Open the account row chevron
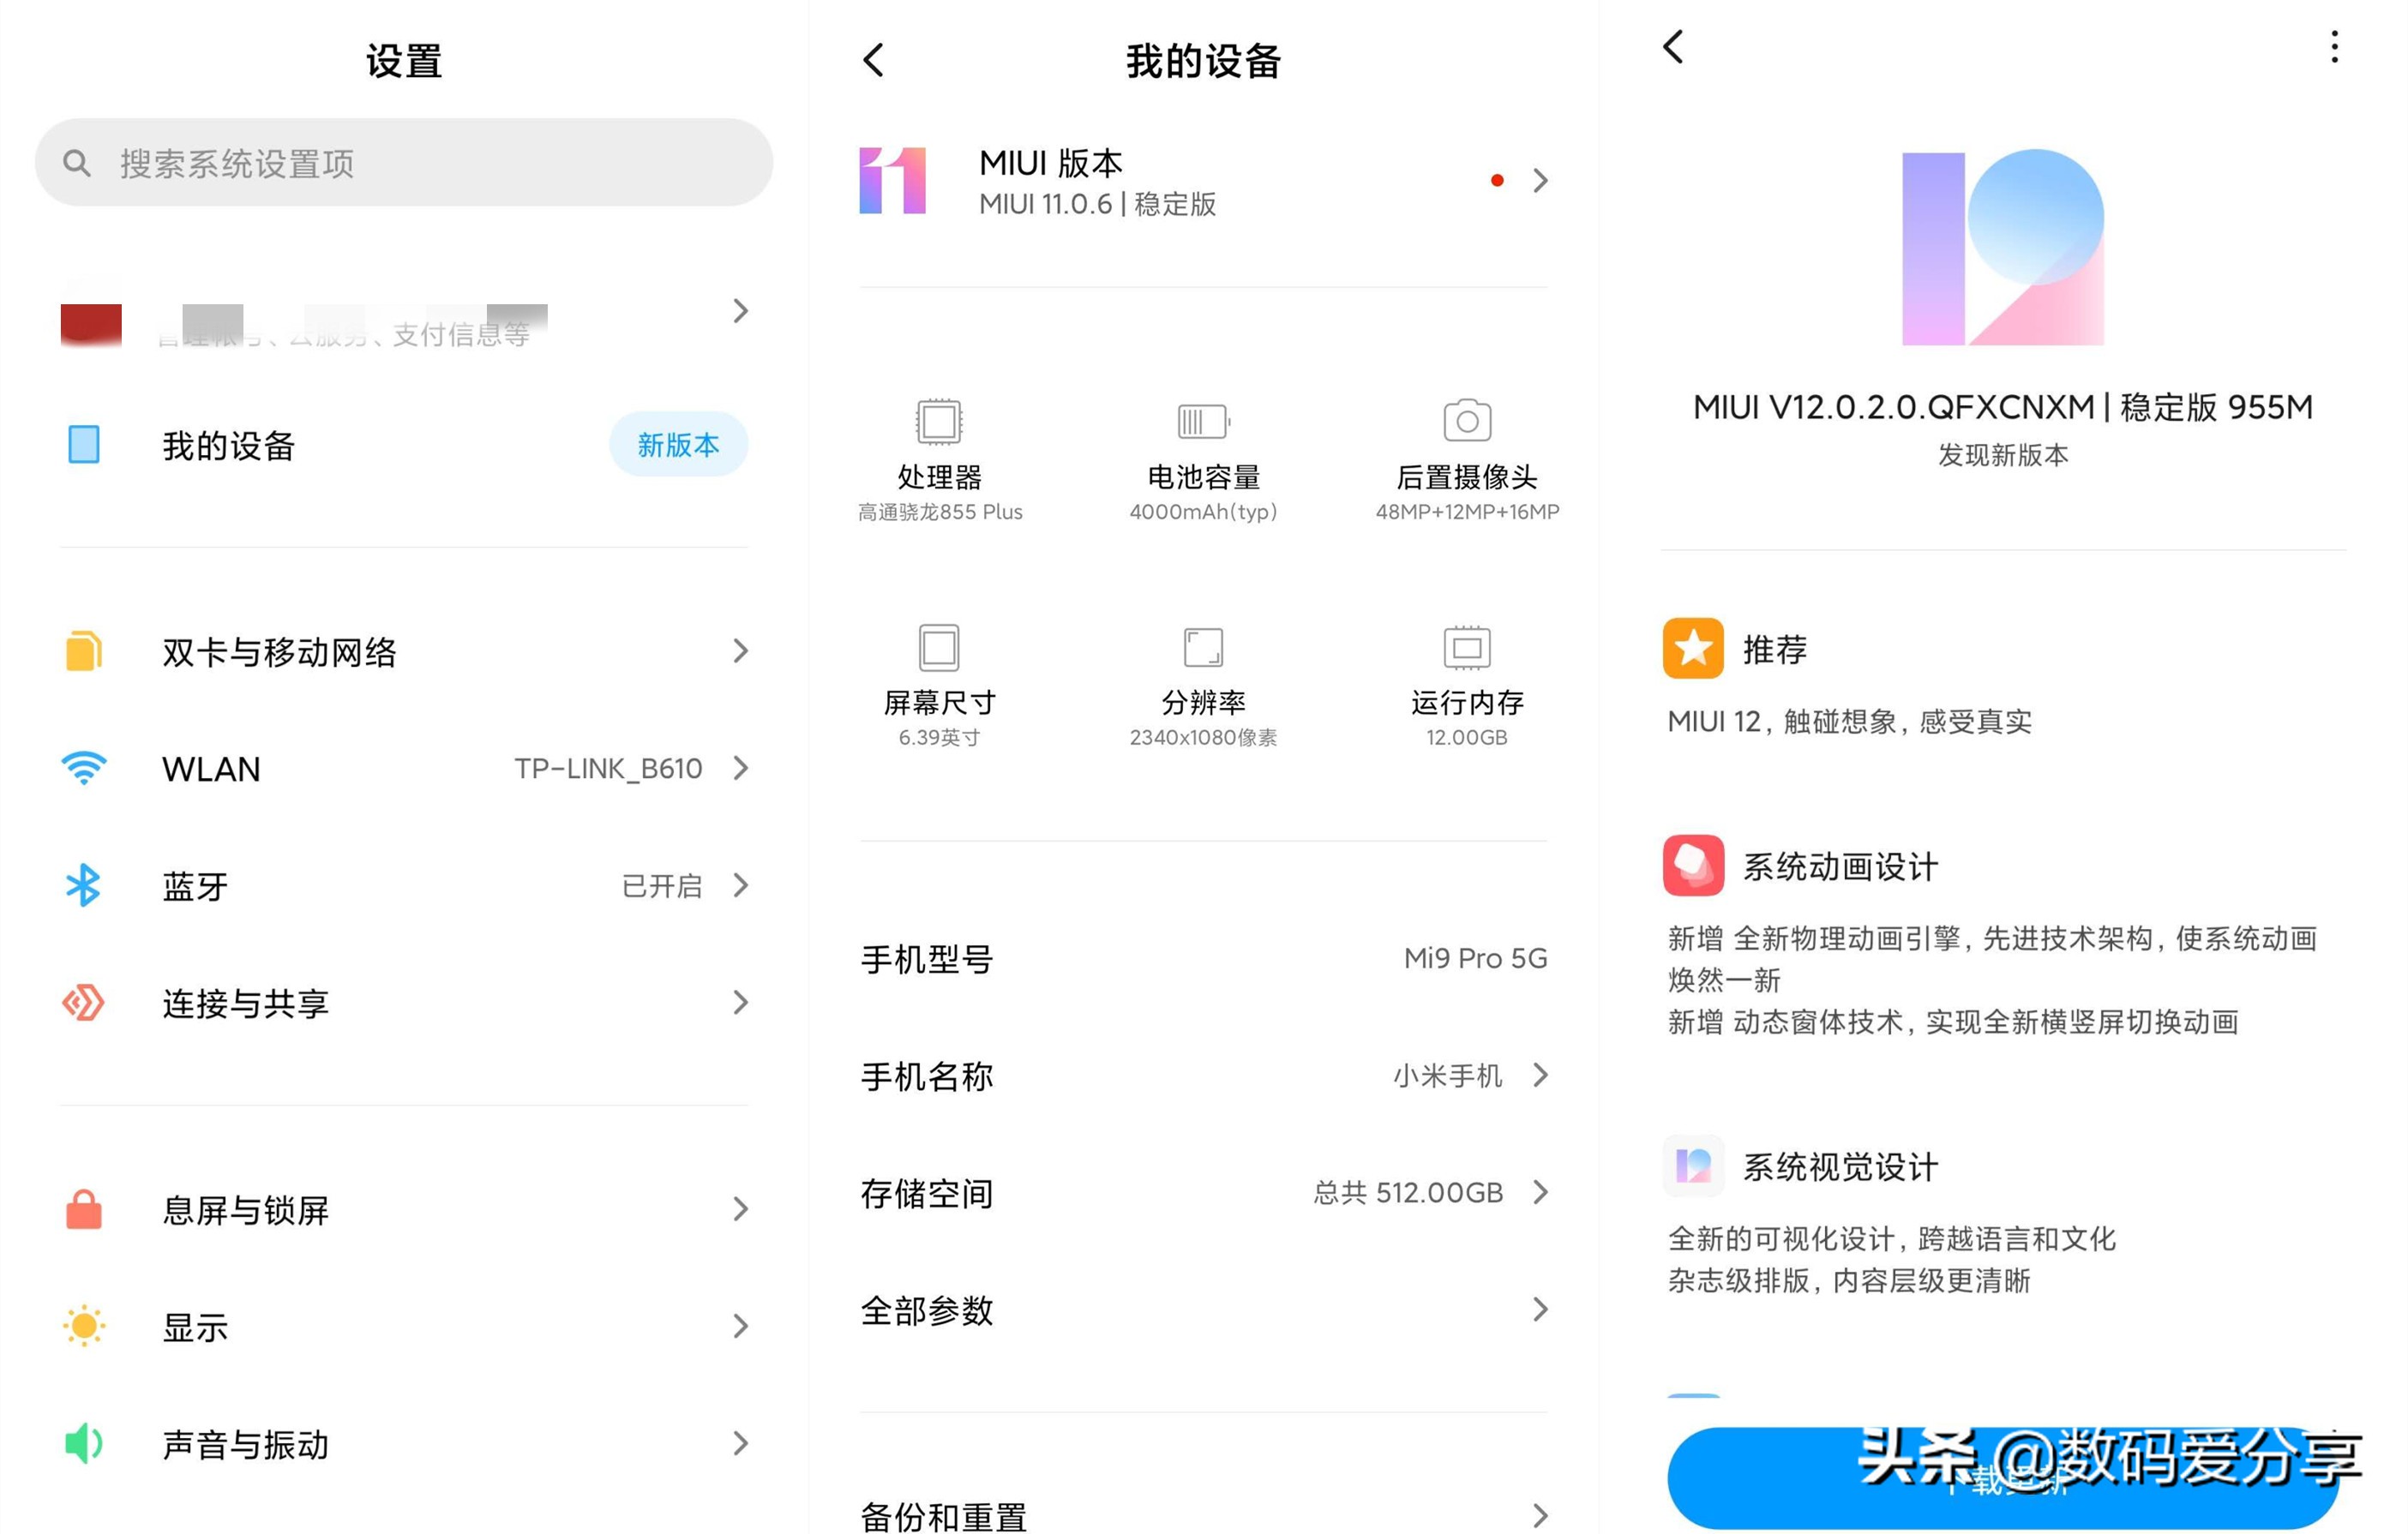The height and width of the screenshot is (1534, 2408). [x=740, y=311]
